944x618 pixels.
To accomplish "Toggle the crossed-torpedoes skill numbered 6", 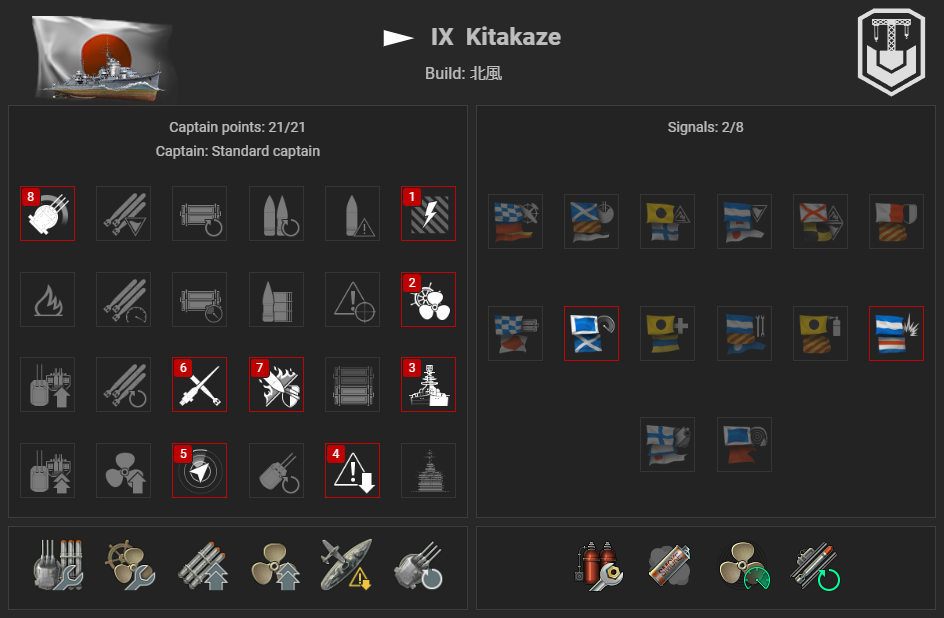I will coord(199,385).
